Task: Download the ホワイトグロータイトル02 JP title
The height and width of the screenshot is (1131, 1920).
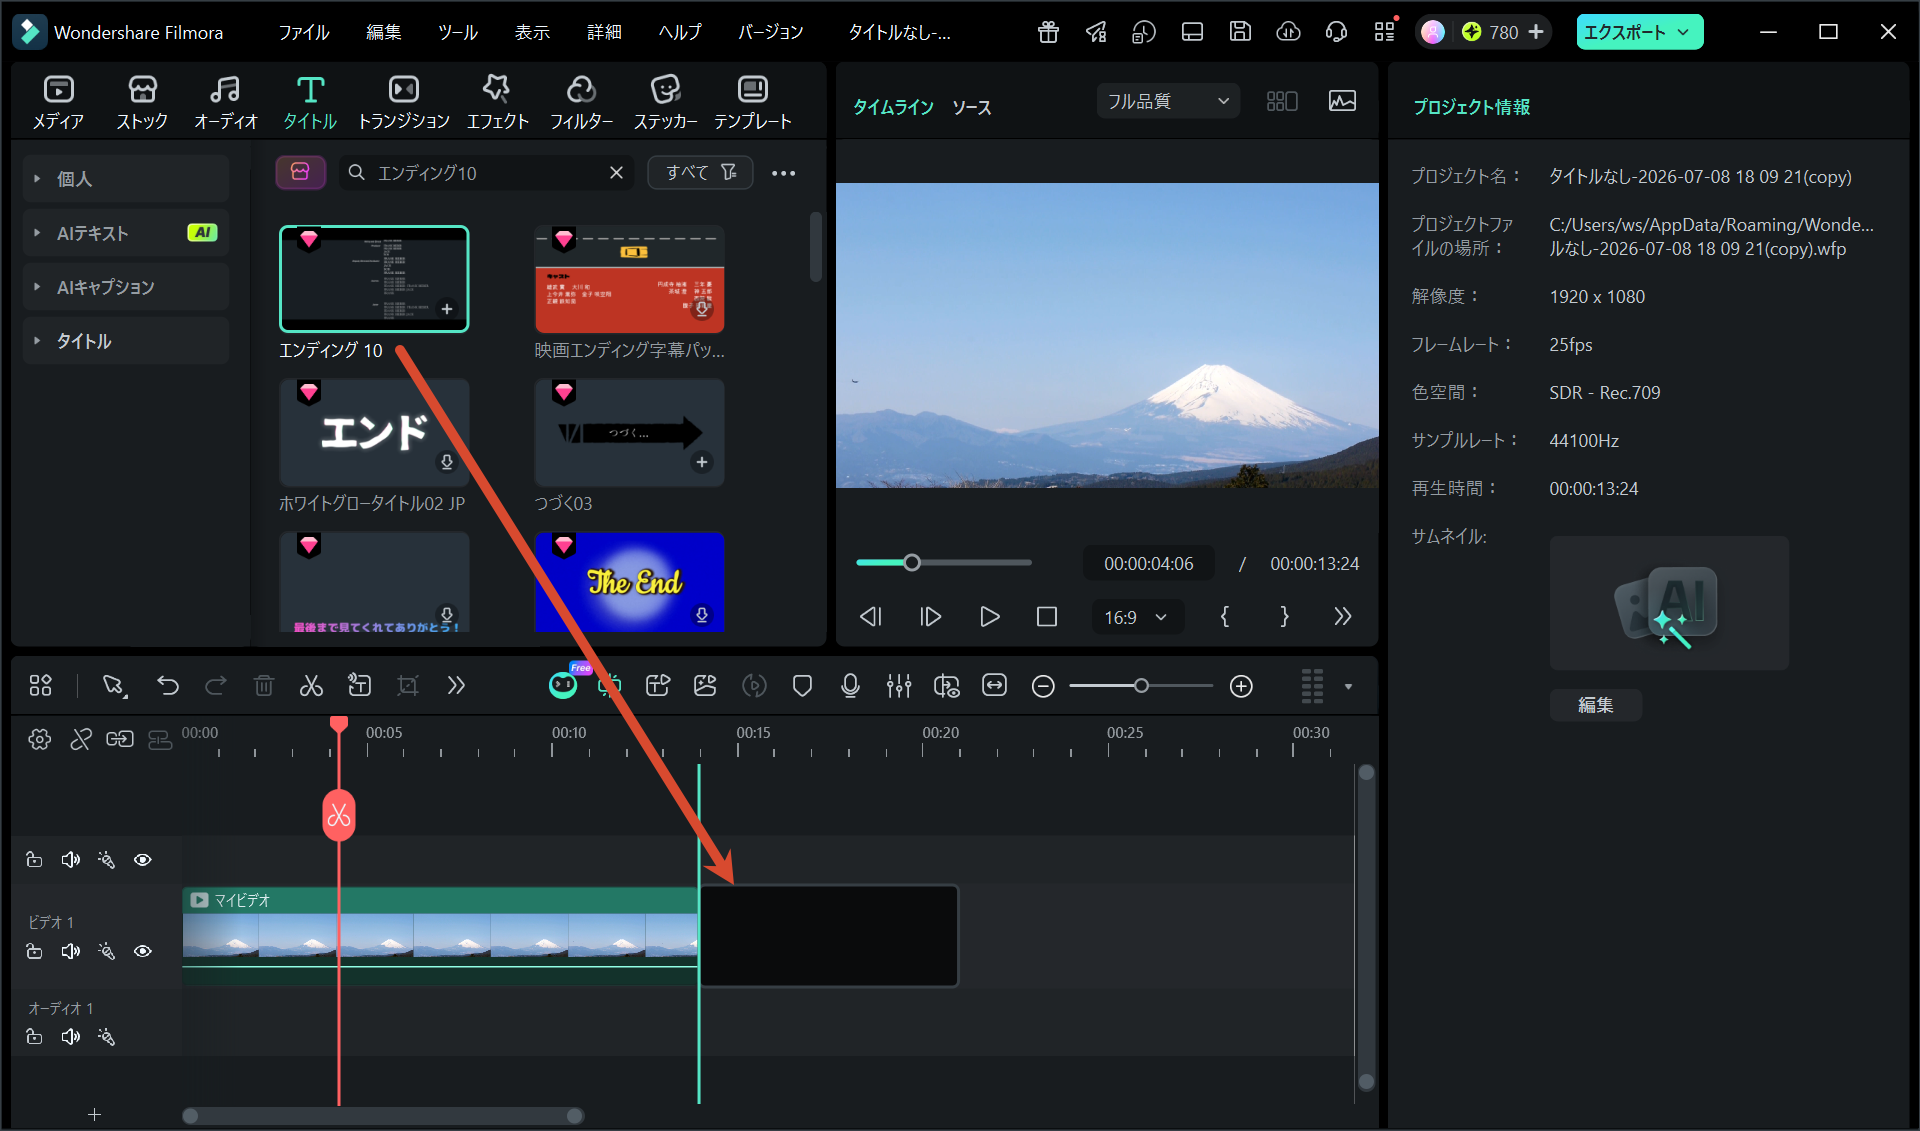Action: click(447, 462)
